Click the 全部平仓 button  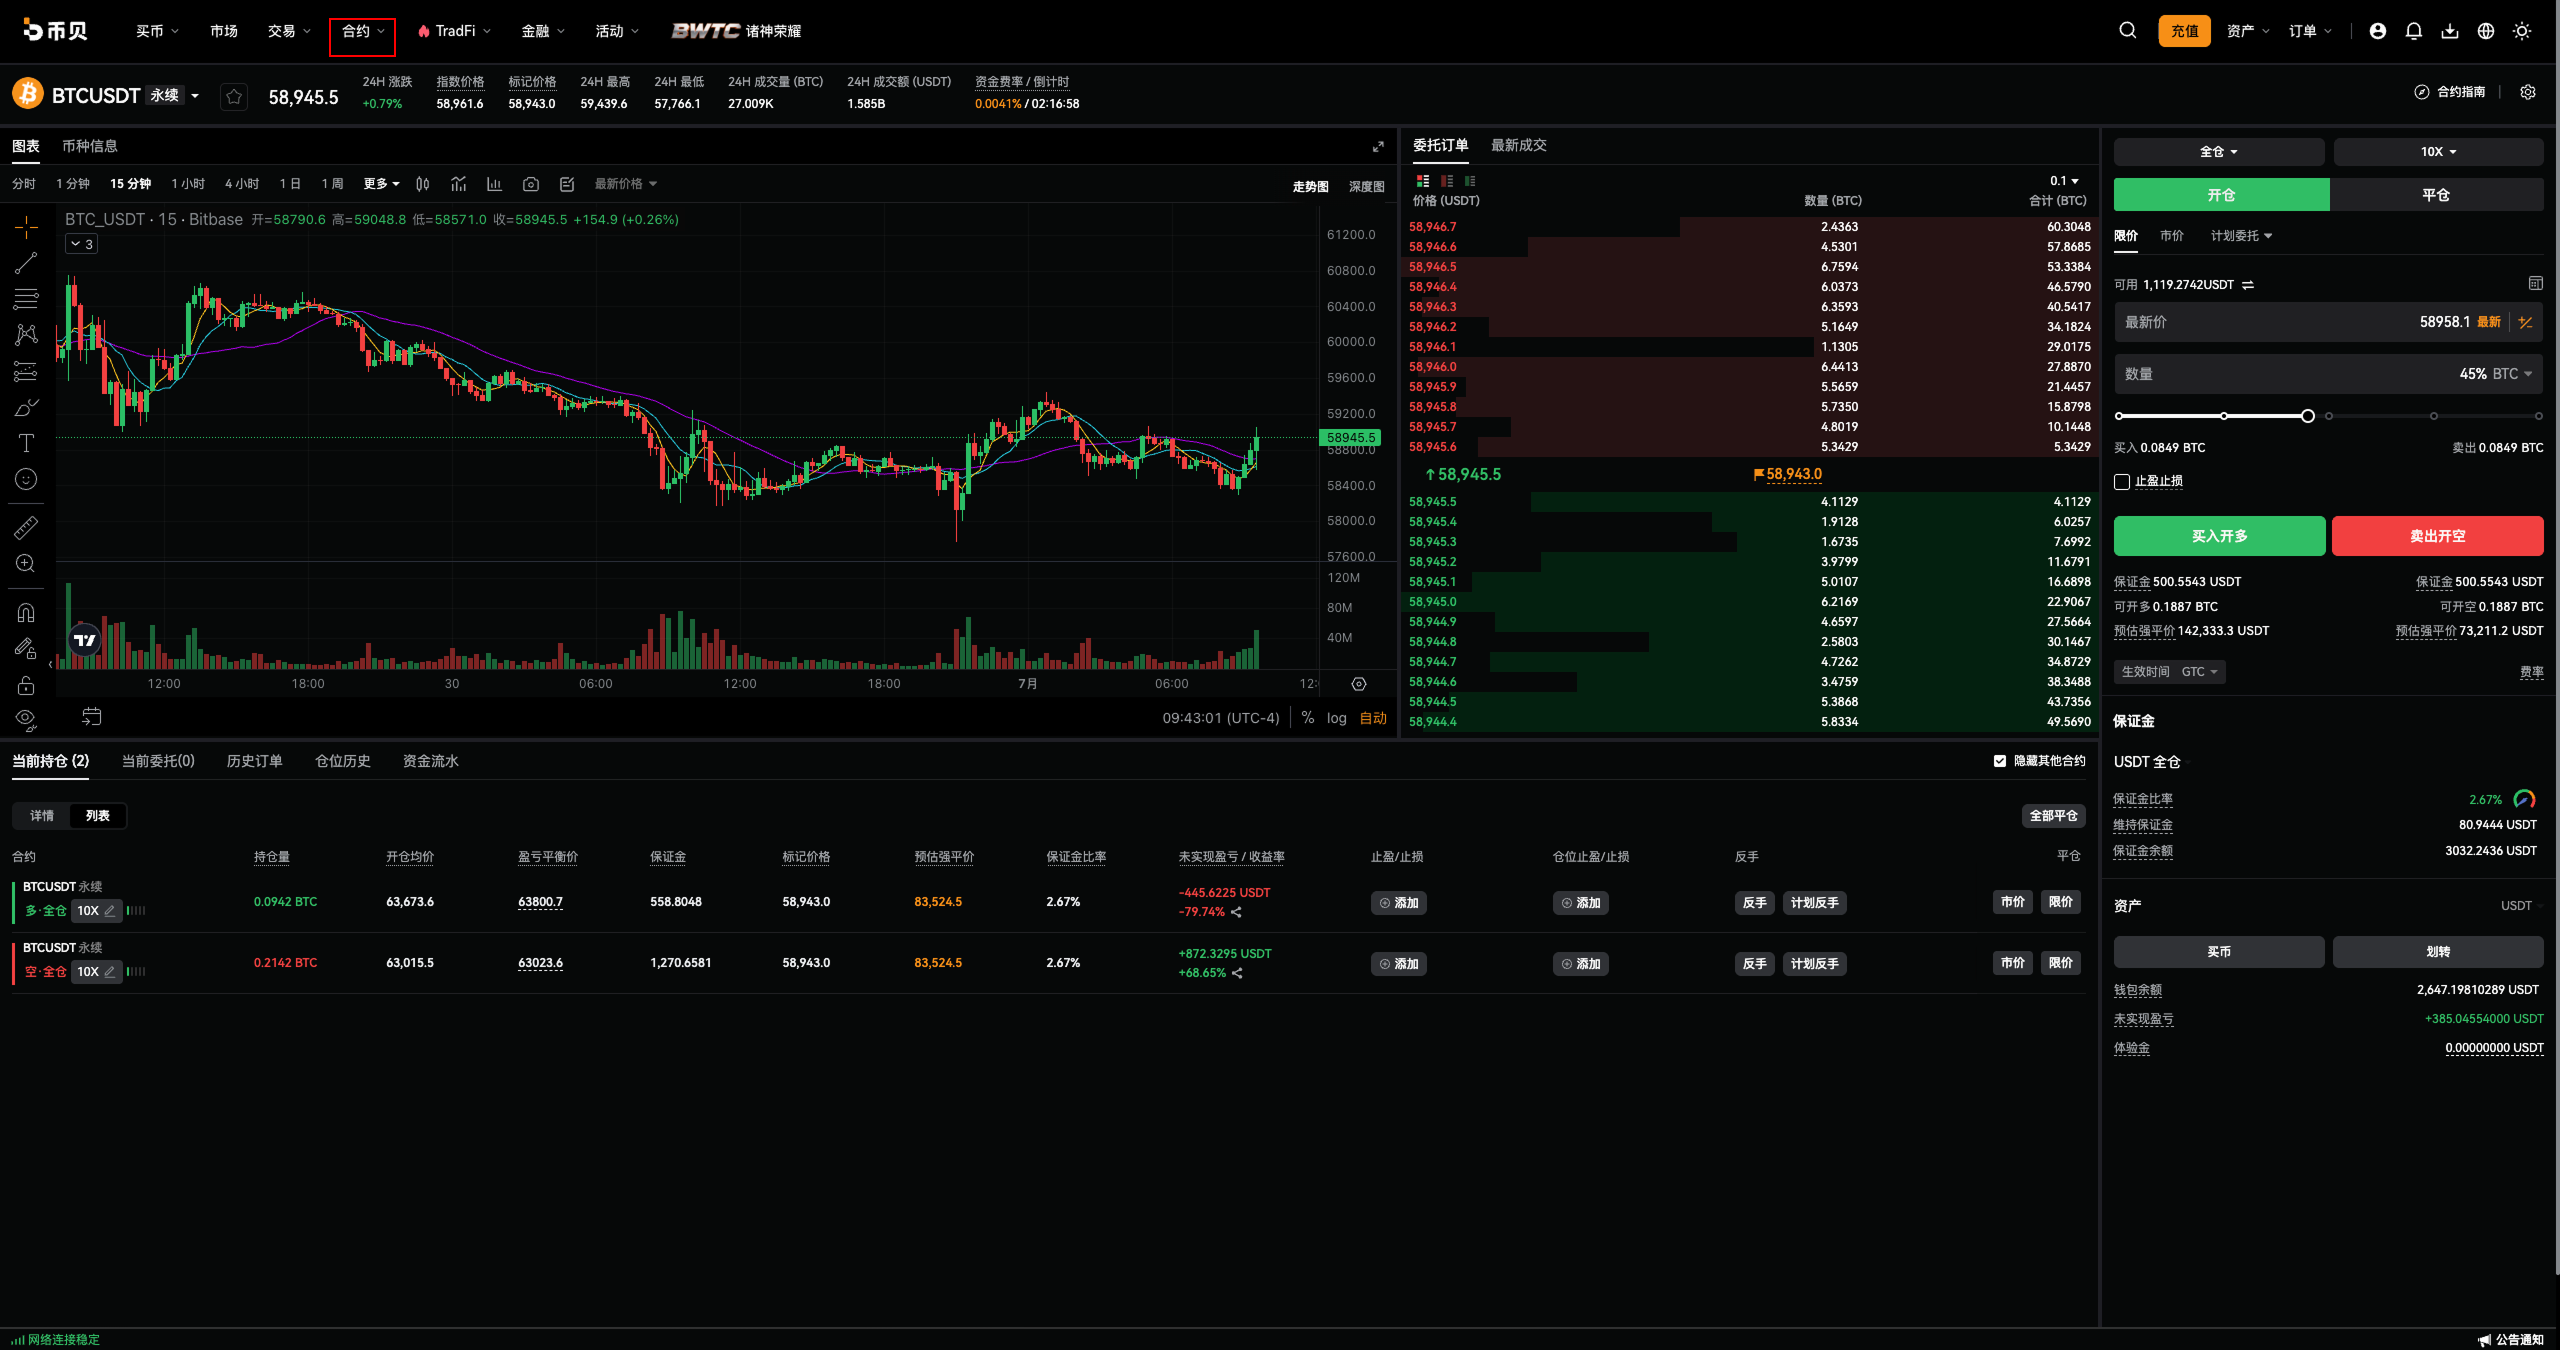(x=2053, y=816)
